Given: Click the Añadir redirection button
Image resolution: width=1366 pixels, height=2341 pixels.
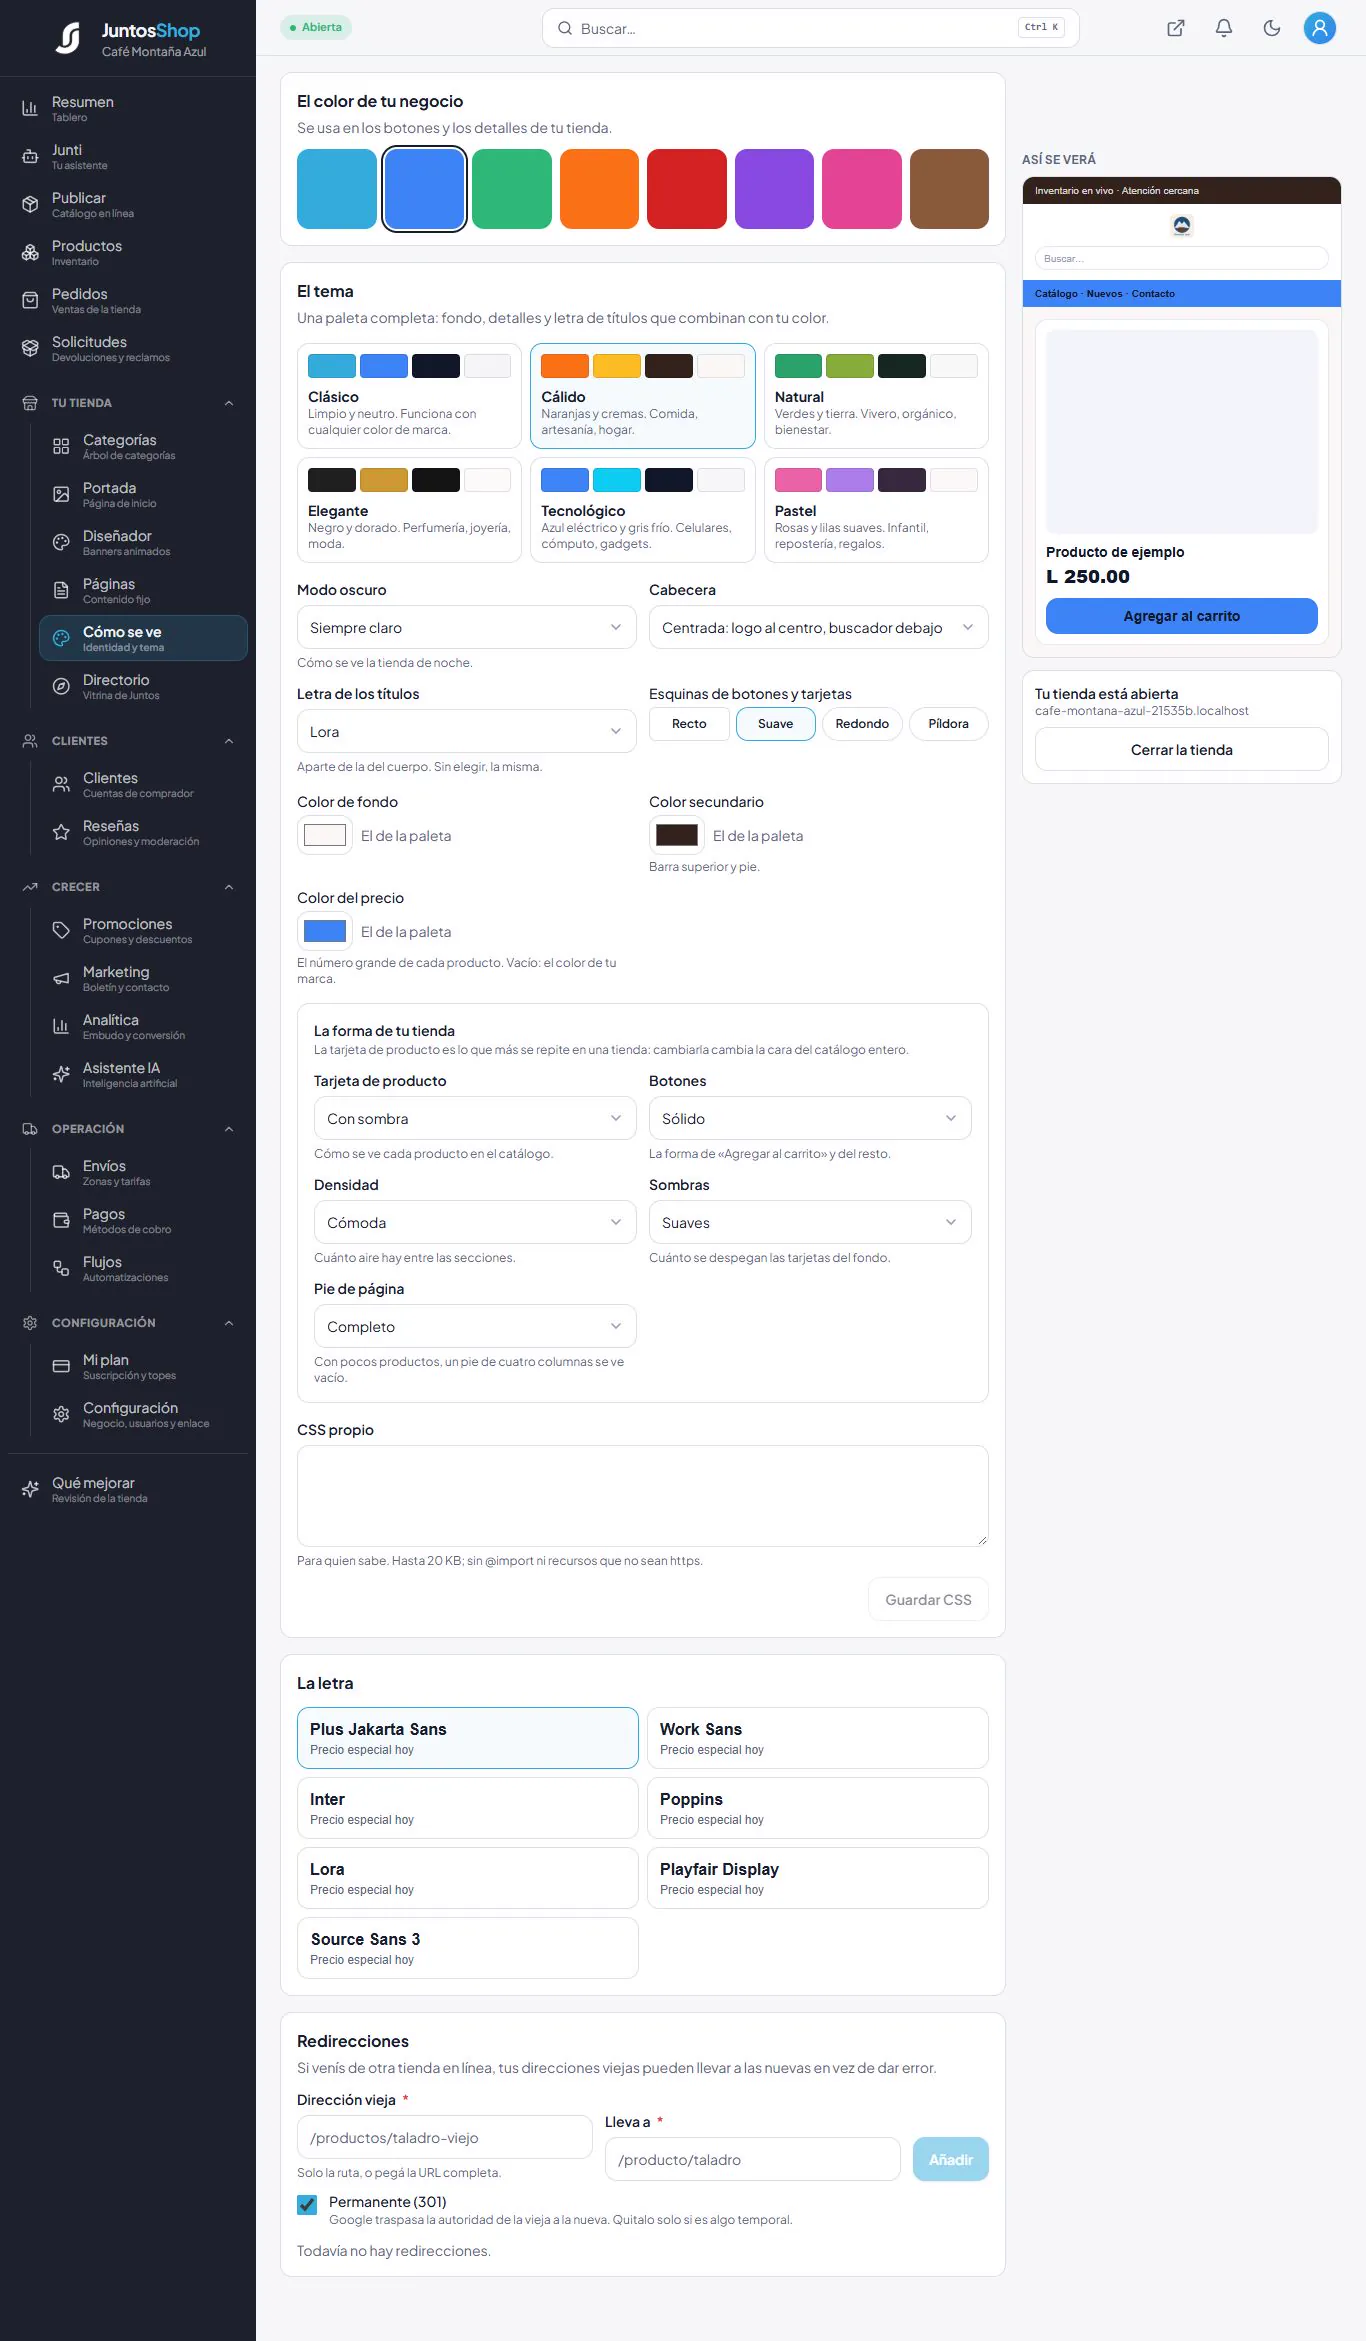Looking at the screenshot, I should click(950, 2159).
